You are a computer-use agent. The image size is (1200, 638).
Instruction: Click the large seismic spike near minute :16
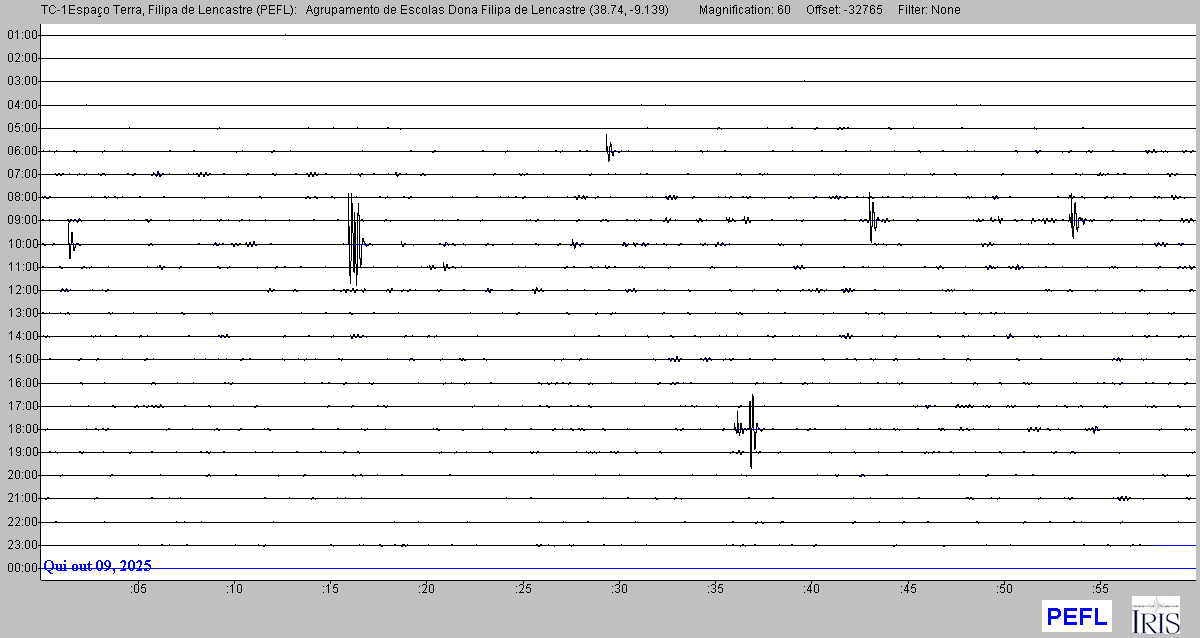[353, 238]
